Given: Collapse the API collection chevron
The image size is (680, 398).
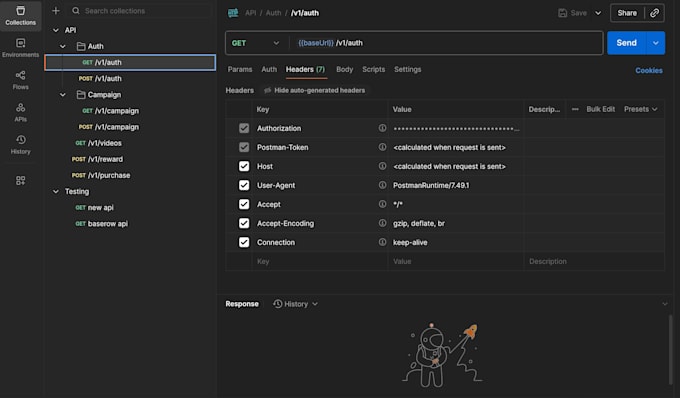Looking at the screenshot, I should click(56, 30).
